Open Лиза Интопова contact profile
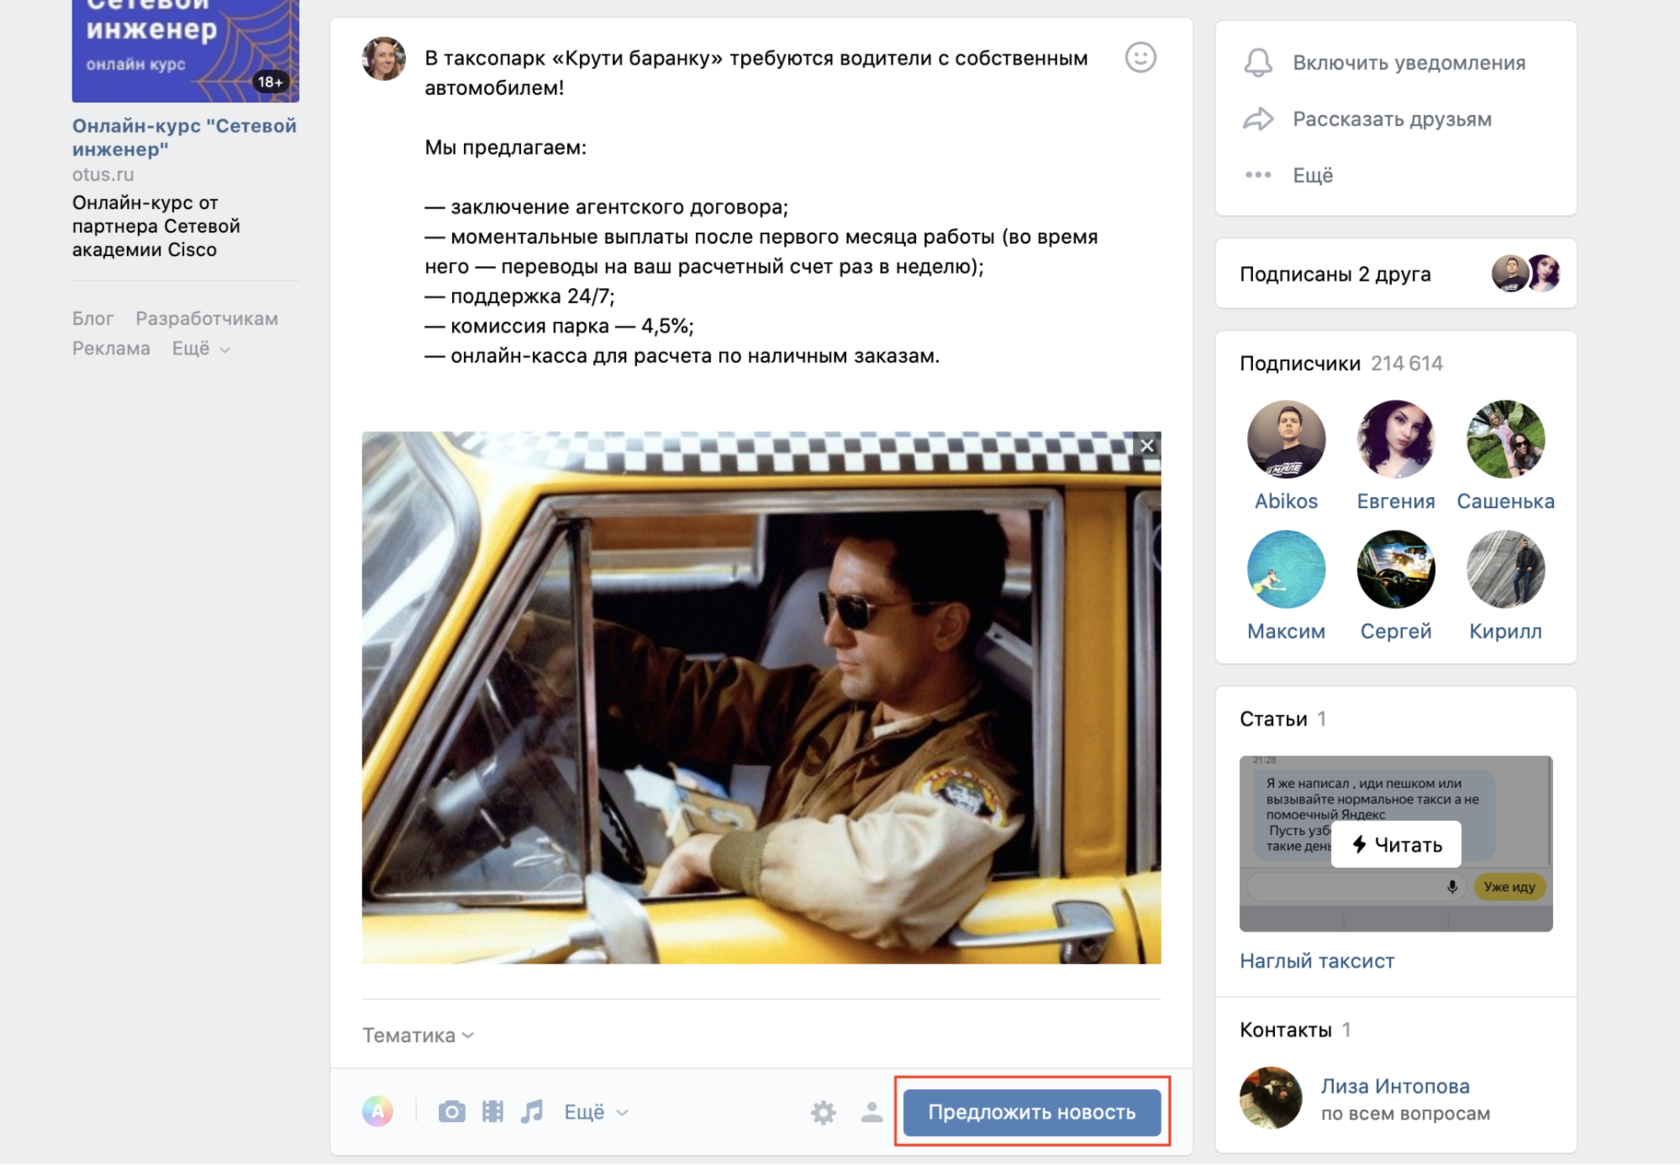 1394,1086
